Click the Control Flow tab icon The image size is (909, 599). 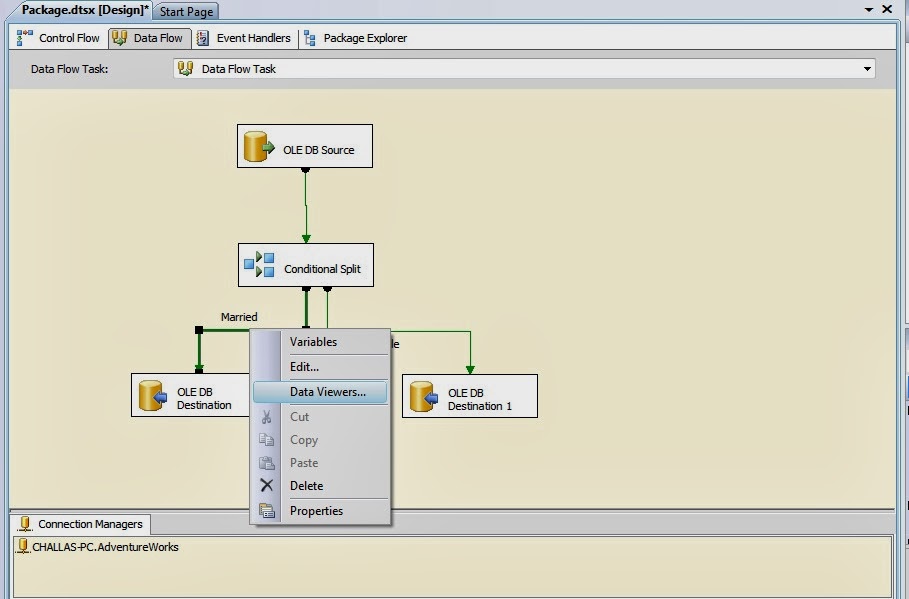click(22, 38)
